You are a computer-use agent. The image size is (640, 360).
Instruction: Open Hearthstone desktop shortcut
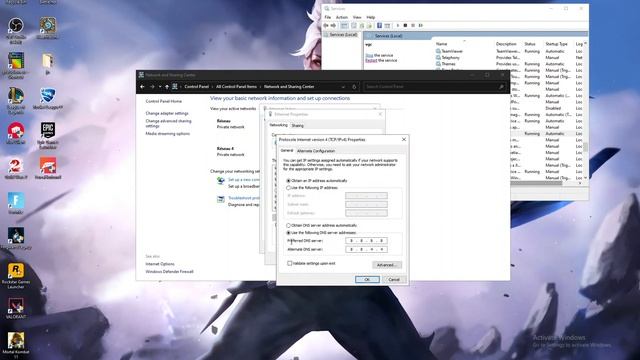tap(47, 28)
